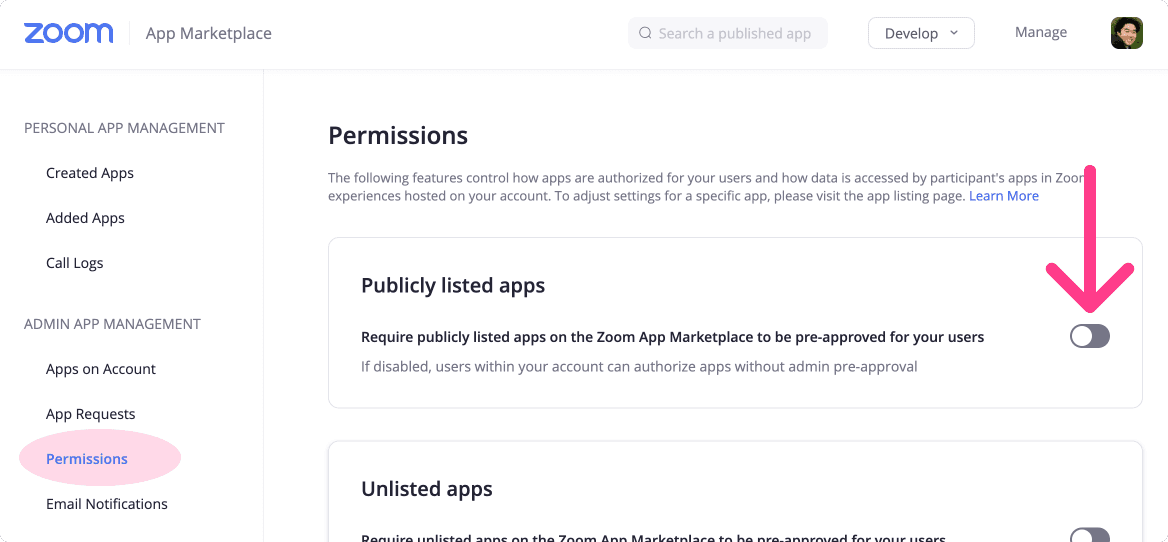Click the Publicly listed apps heading
The width and height of the screenshot is (1168, 542).
pyautogui.click(x=453, y=285)
